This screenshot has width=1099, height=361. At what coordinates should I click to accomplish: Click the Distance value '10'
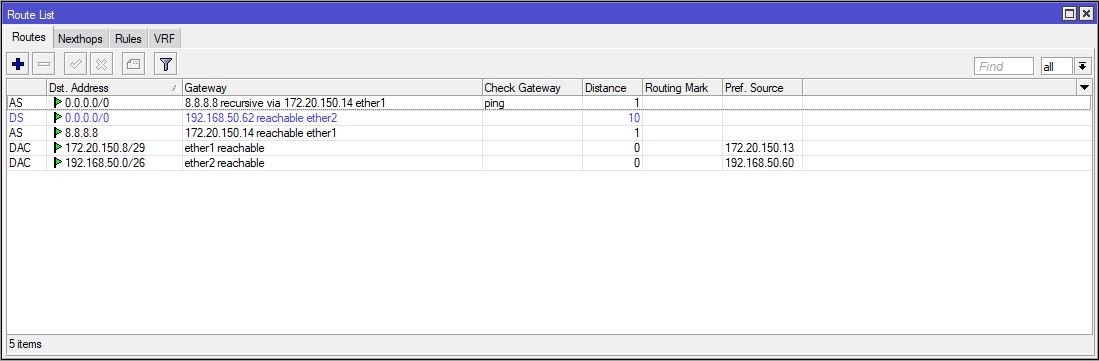[x=634, y=118]
